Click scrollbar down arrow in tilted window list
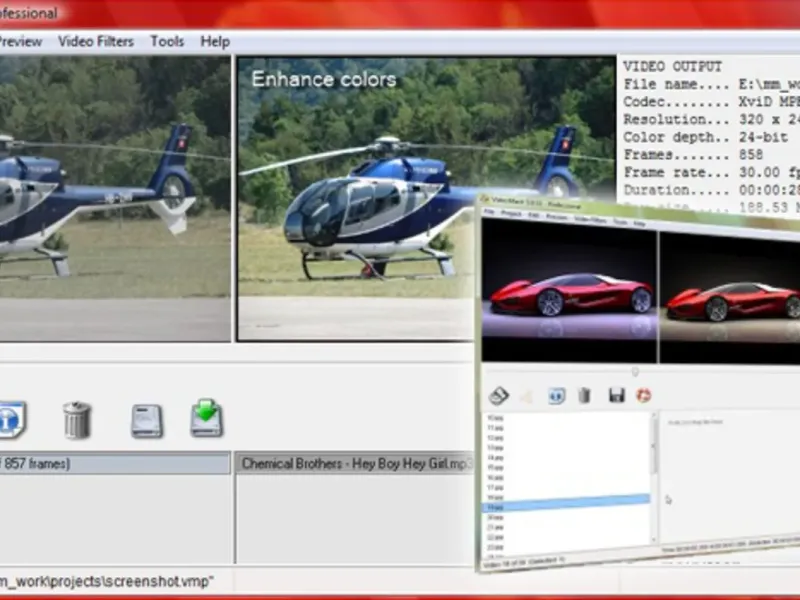This screenshot has height=600, width=800. 654,539
